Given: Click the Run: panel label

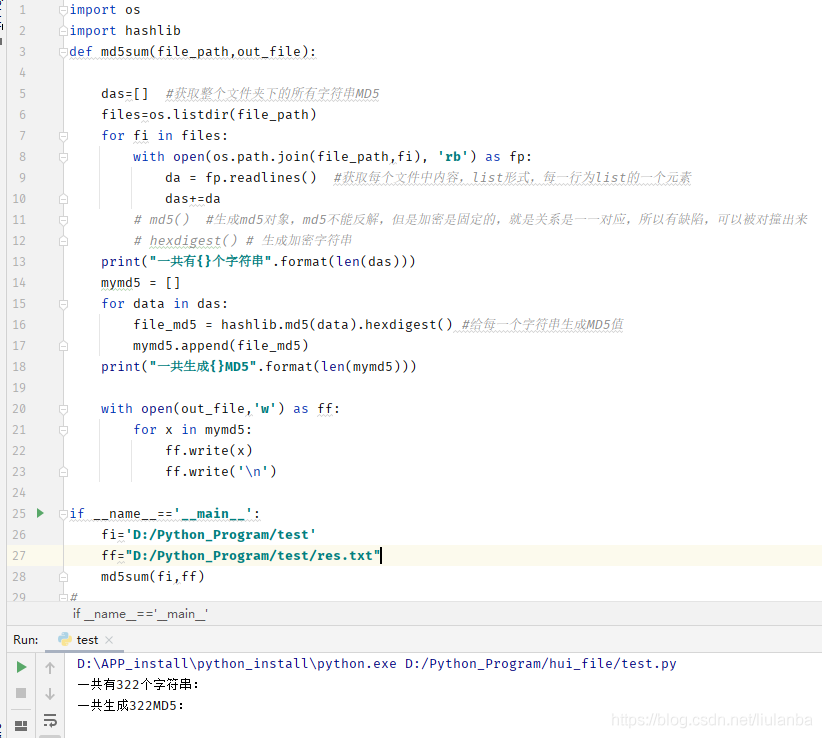Looking at the screenshot, I should [26, 640].
